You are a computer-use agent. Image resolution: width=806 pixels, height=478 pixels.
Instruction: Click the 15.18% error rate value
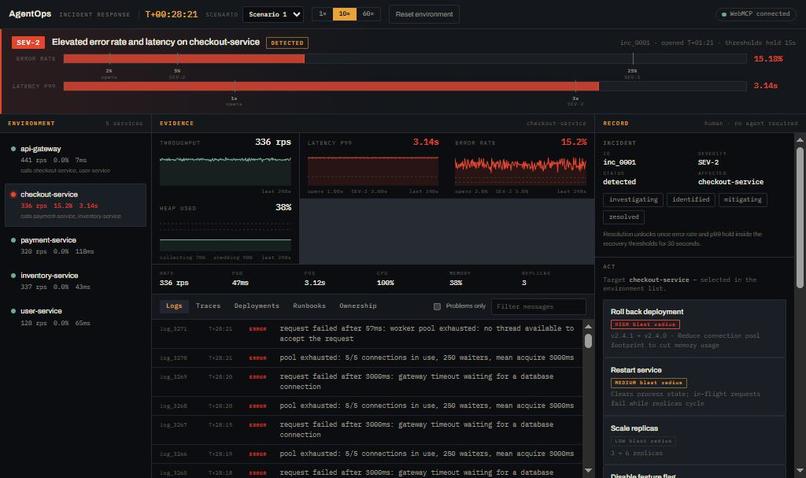point(768,59)
